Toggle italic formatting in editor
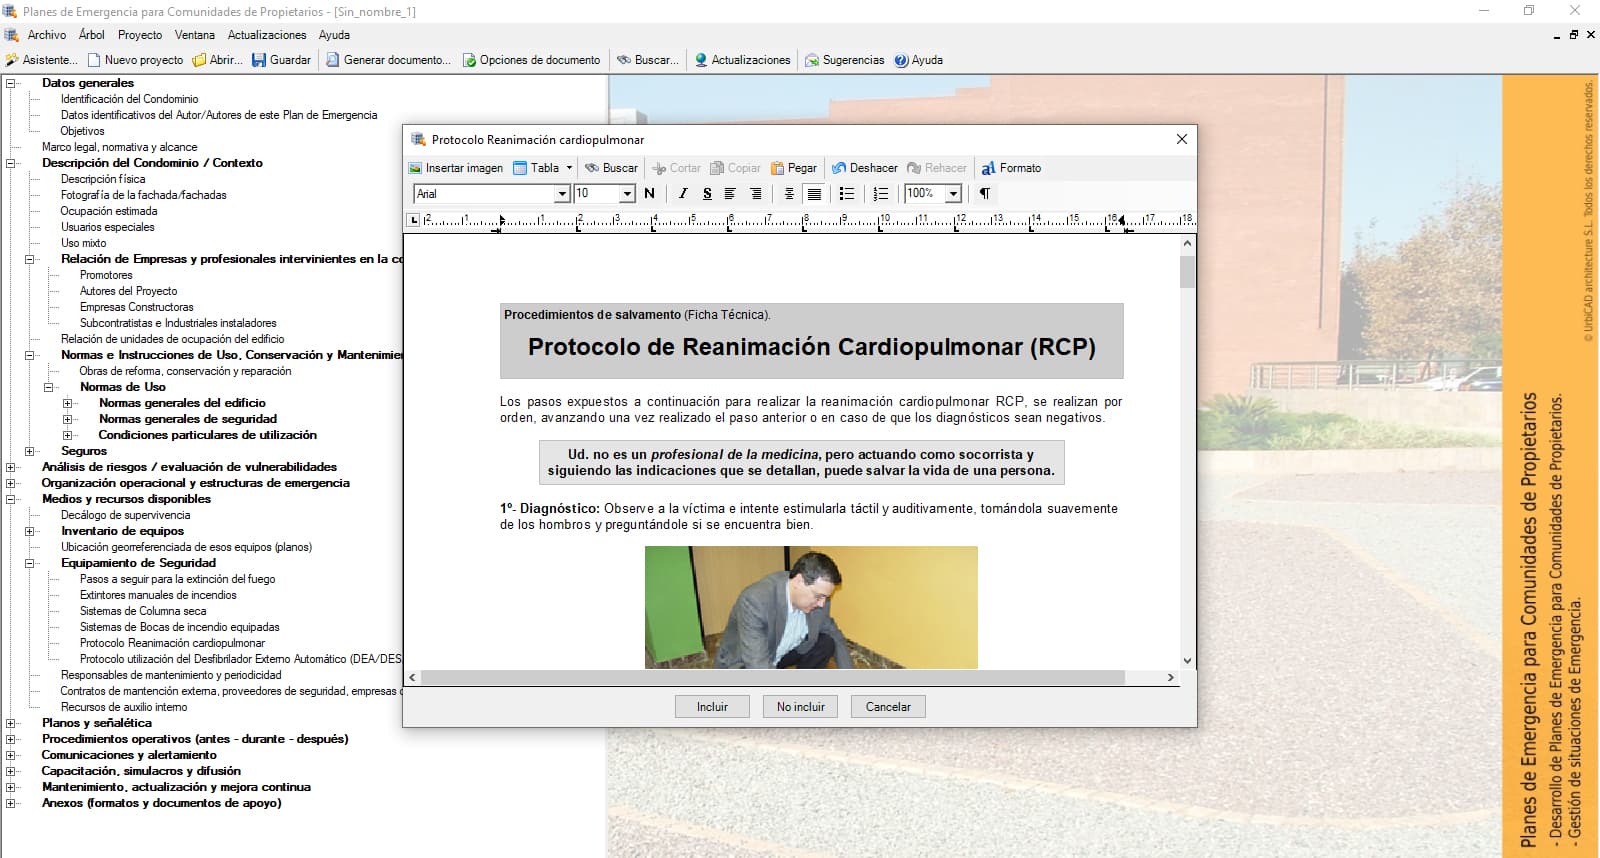The width and height of the screenshot is (1600, 858). click(x=682, y=193)
